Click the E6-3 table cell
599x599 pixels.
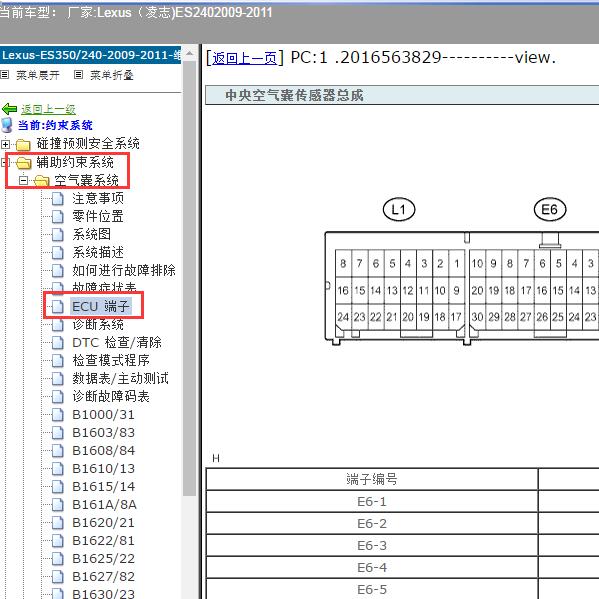pyautogui.click(x=372, y=546)
